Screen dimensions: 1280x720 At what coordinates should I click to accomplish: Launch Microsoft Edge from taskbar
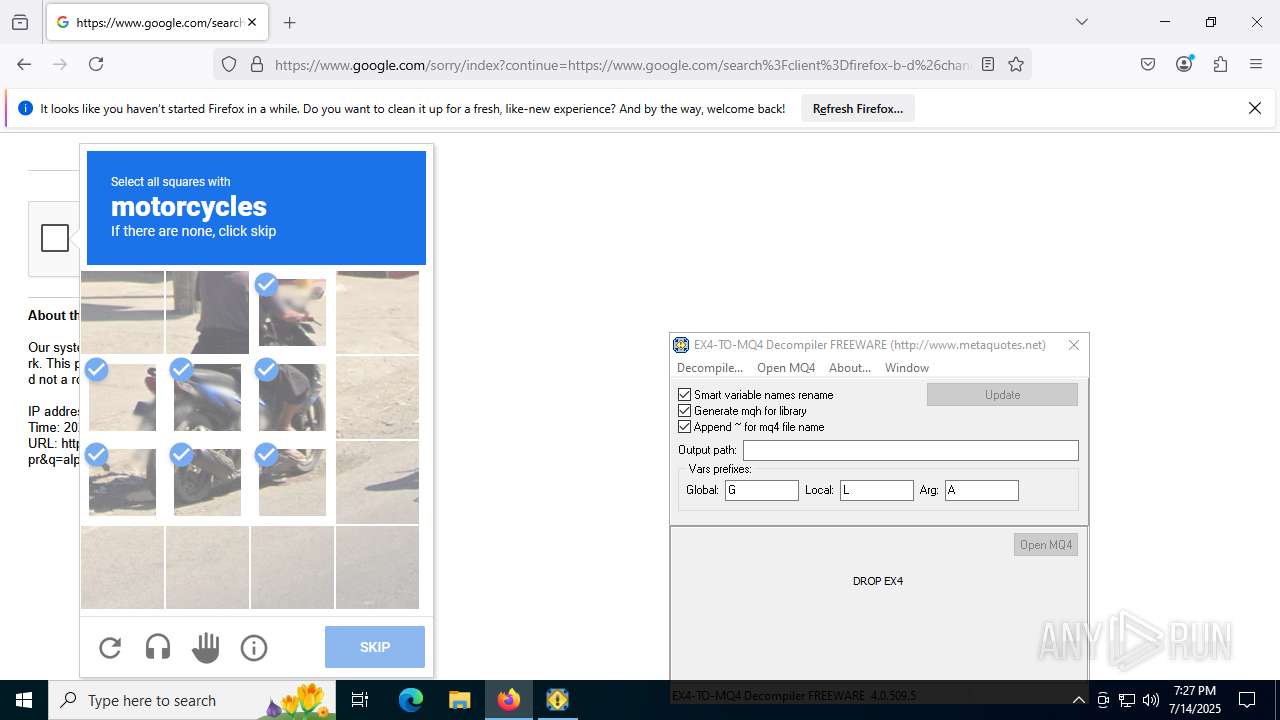coord(411,700)
